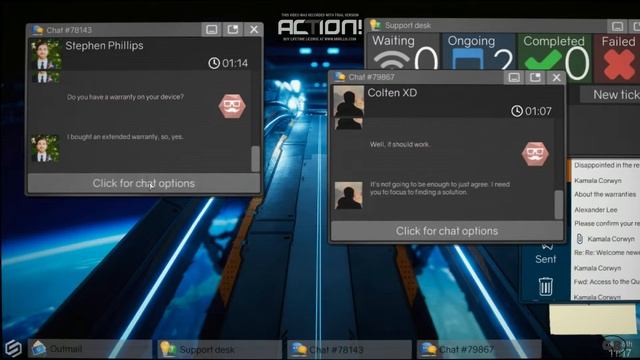Open the Trash folder icon
Viewport: 640px width, 360px height.
546,286
